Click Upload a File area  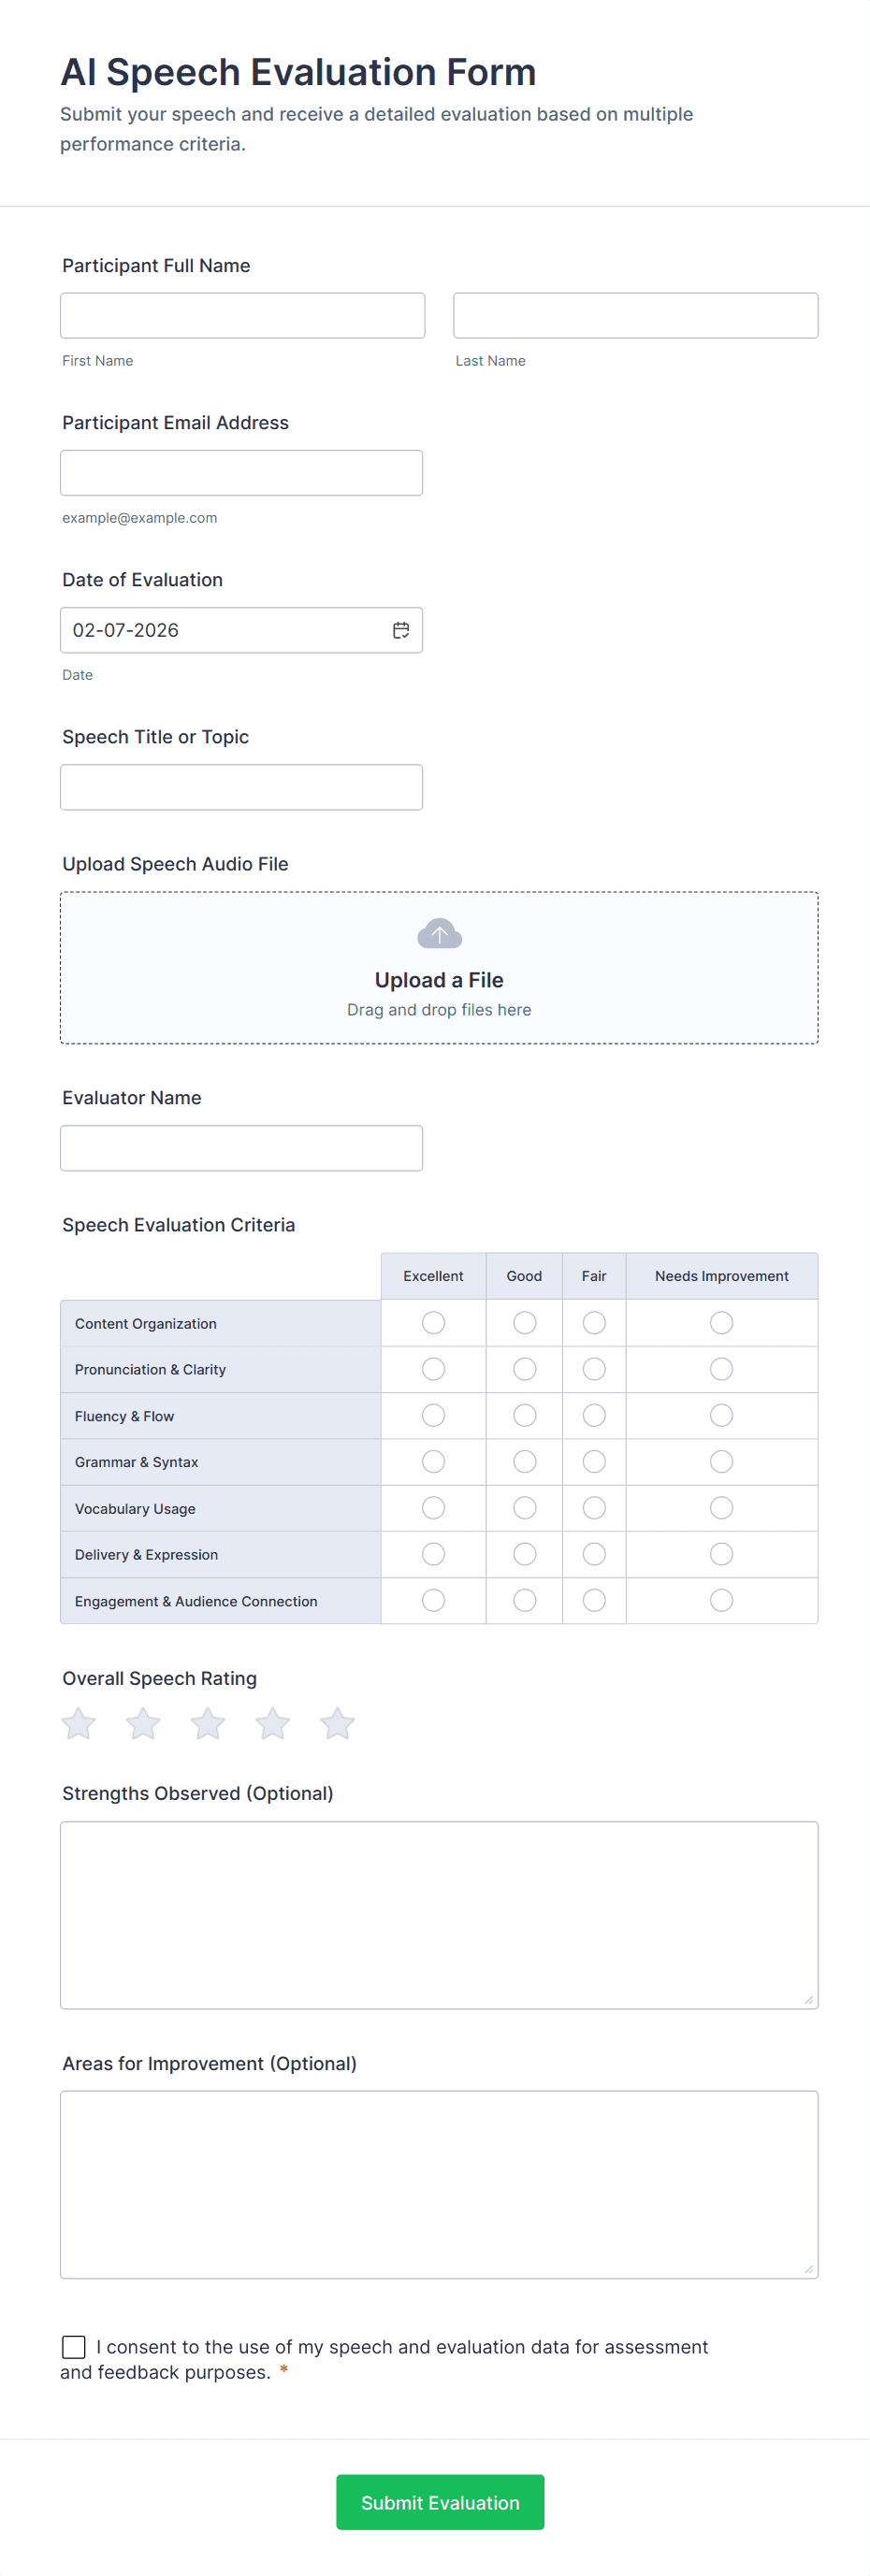tap(439, 980)
